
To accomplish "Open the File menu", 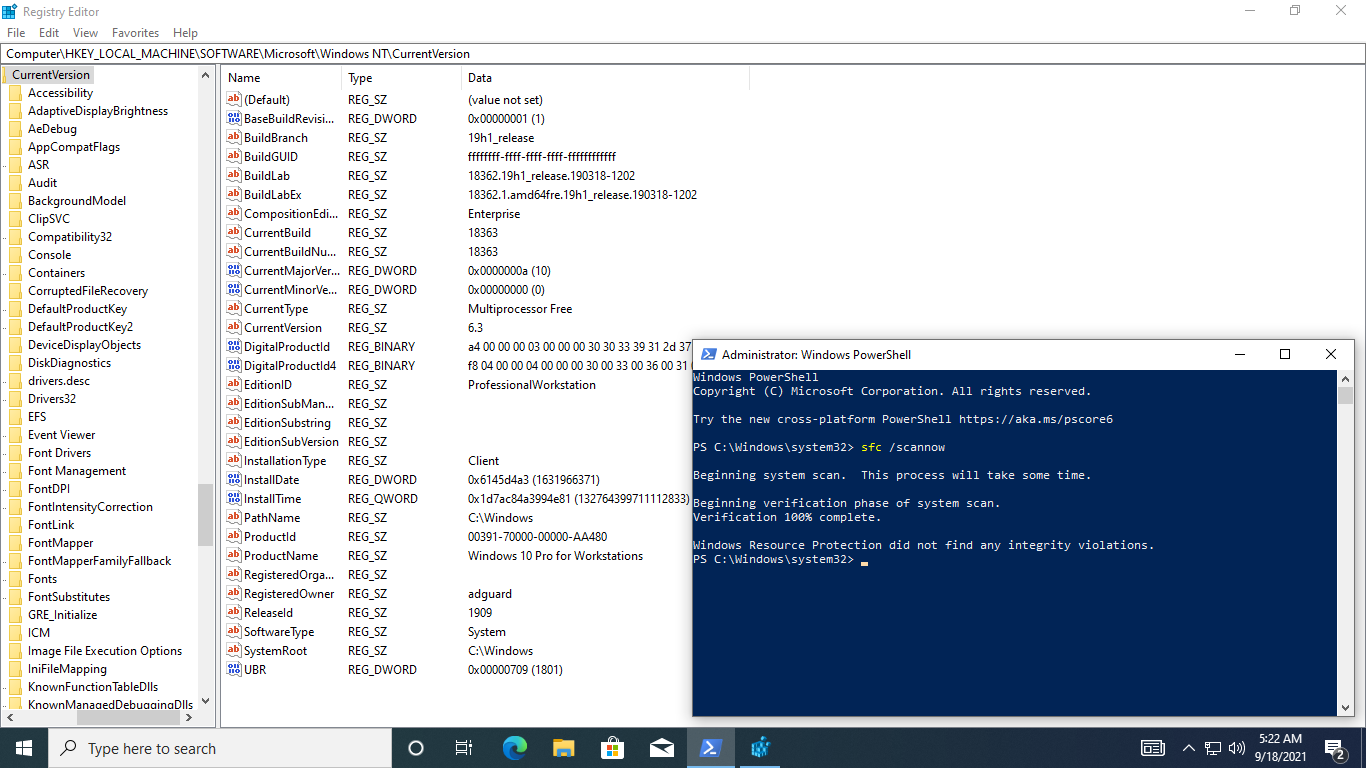I will click(16, 33).
